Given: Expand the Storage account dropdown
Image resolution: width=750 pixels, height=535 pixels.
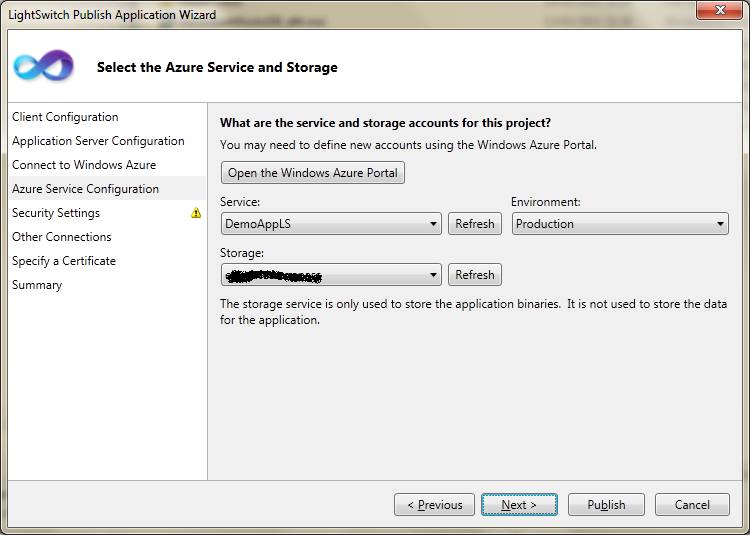Looking at the screenshot, I should coord(331,274).
